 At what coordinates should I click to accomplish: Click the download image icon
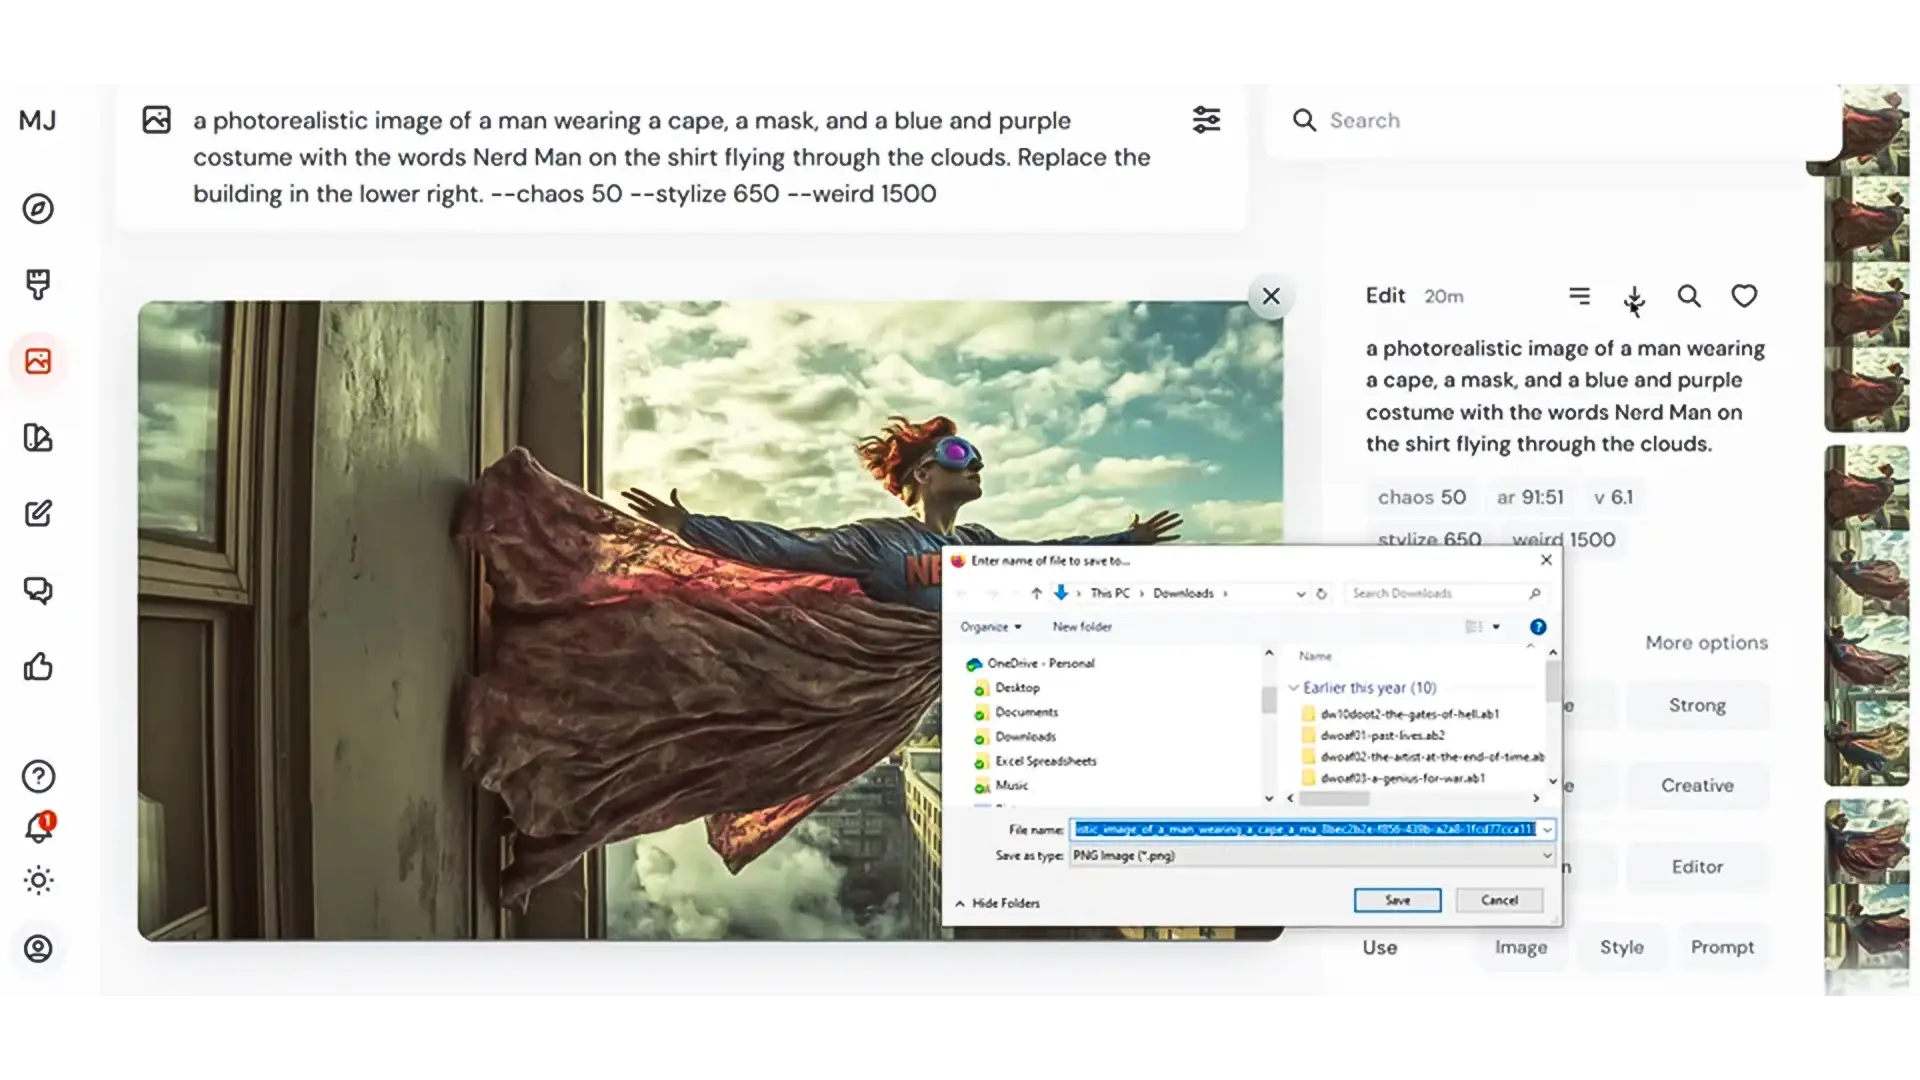click(1634, 298)
